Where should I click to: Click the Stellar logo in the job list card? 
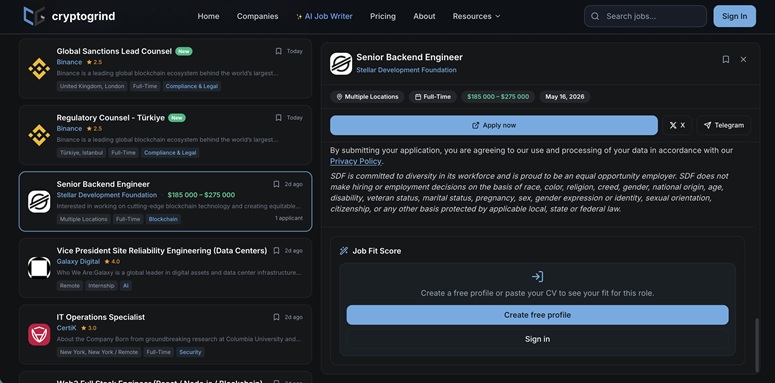point(39,202)
